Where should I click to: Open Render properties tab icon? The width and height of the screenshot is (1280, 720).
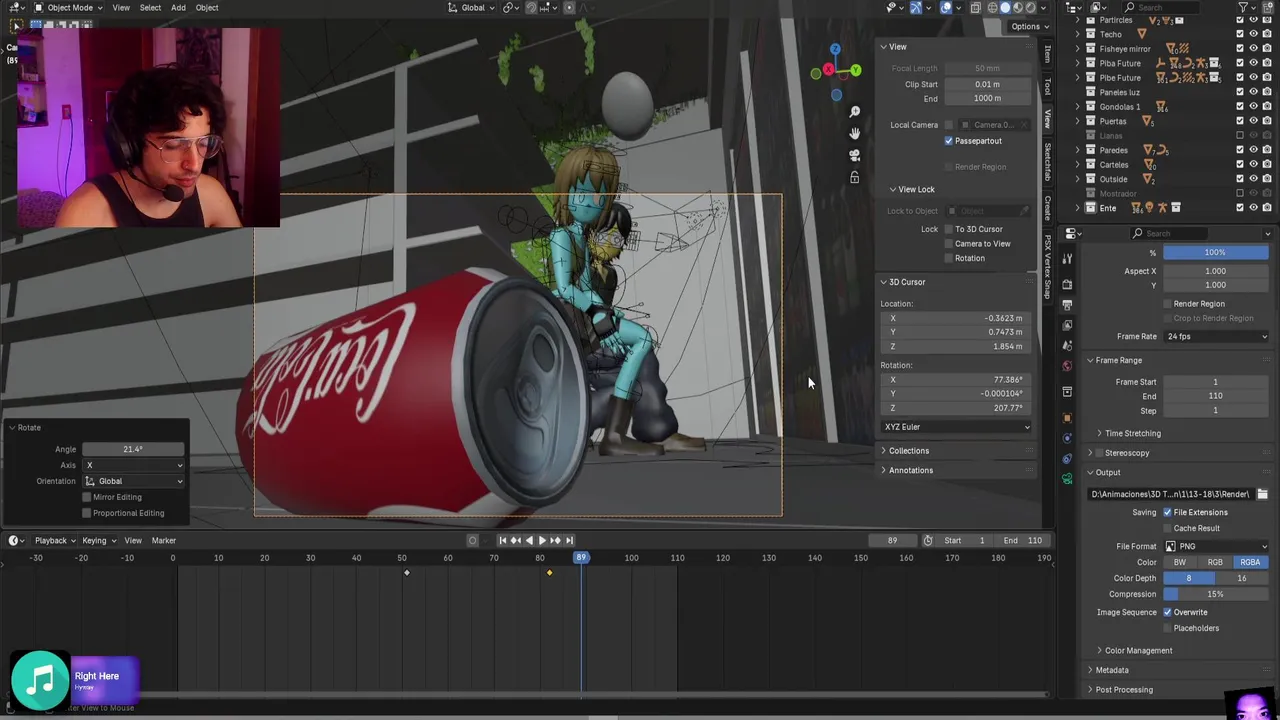click(1067, 284)
